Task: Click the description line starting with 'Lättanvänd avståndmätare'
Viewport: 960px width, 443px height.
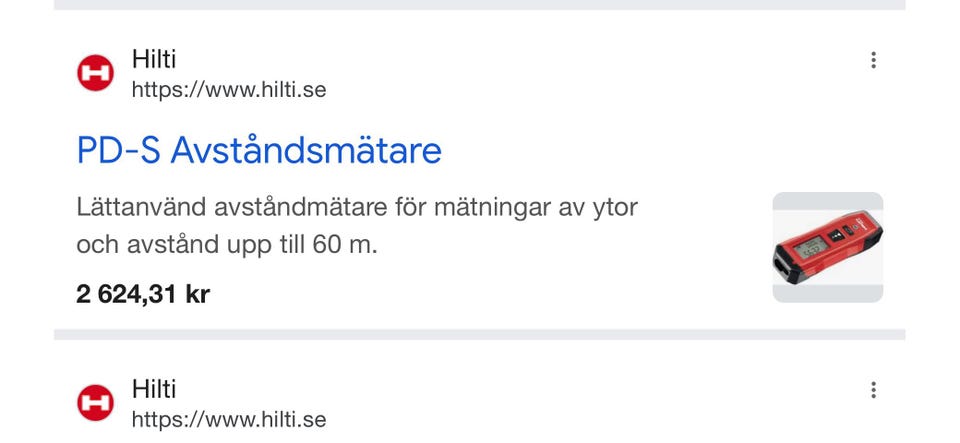Action: click(356, 209)
